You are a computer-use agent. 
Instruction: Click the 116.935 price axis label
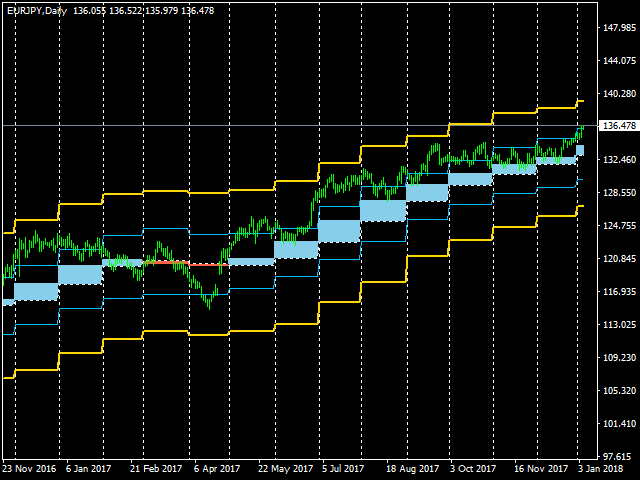pyautogui.click(x=619, y=292)
